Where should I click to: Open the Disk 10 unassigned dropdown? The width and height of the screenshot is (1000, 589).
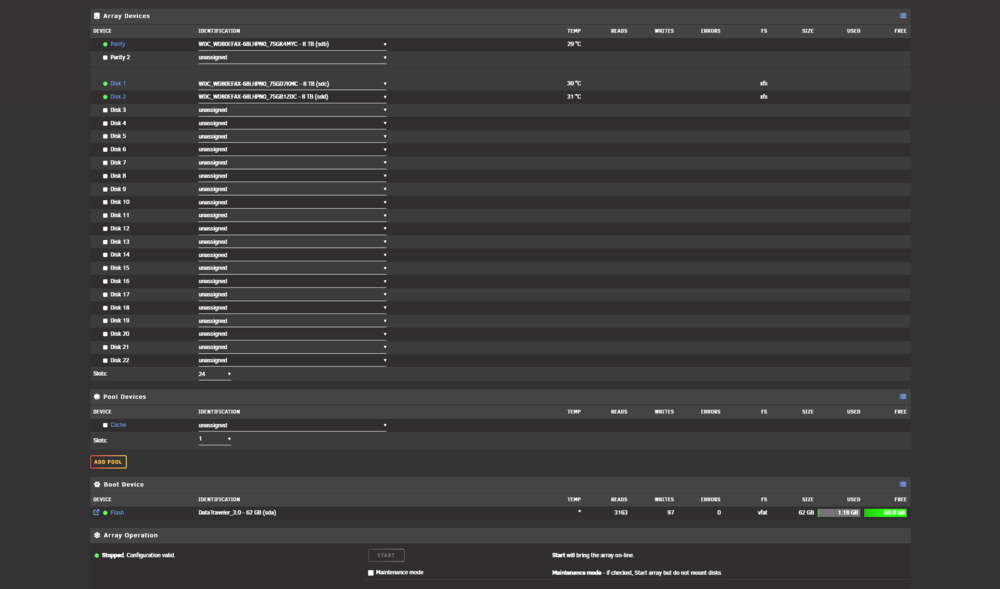click(292, 202)
